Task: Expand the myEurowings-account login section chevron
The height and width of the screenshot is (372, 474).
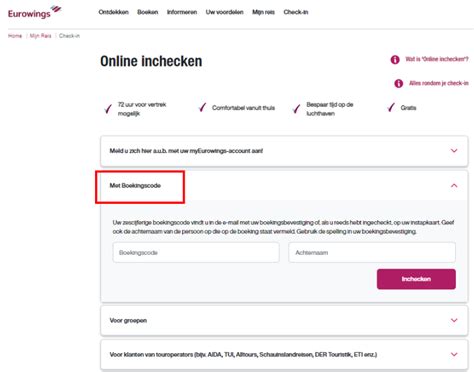Action: (x=454, y=151)
